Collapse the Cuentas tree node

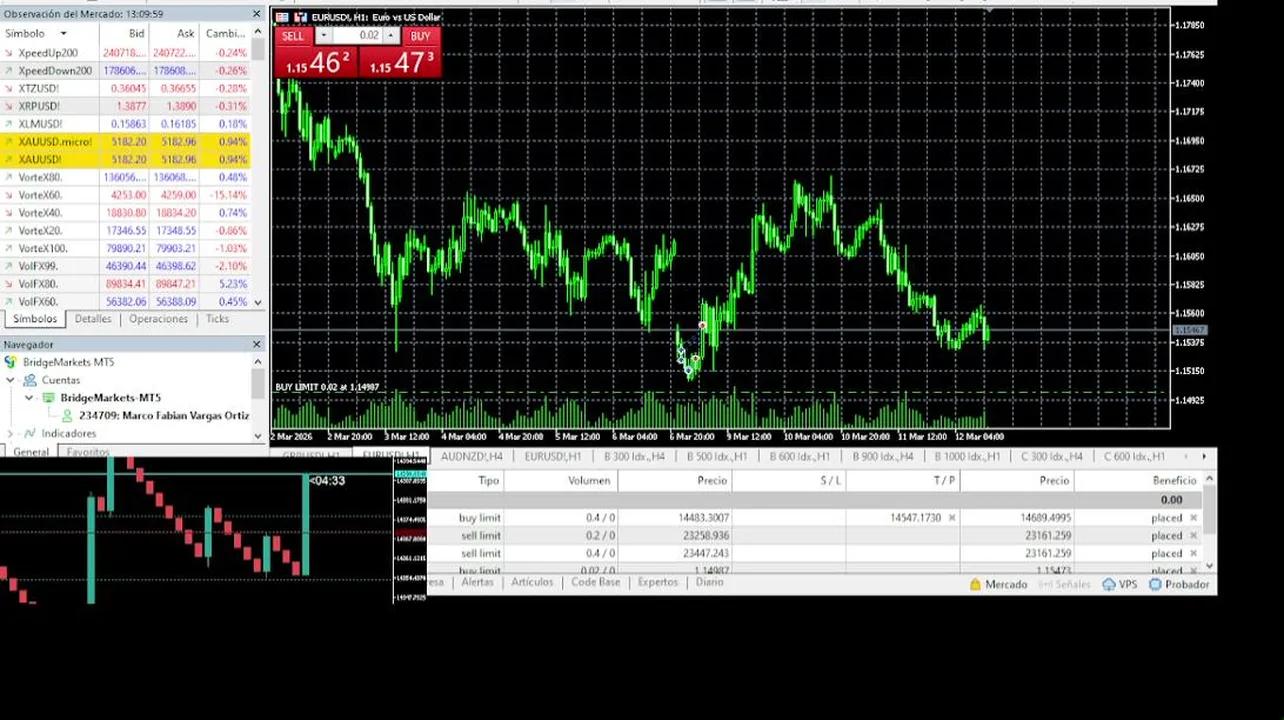(10, 380)
